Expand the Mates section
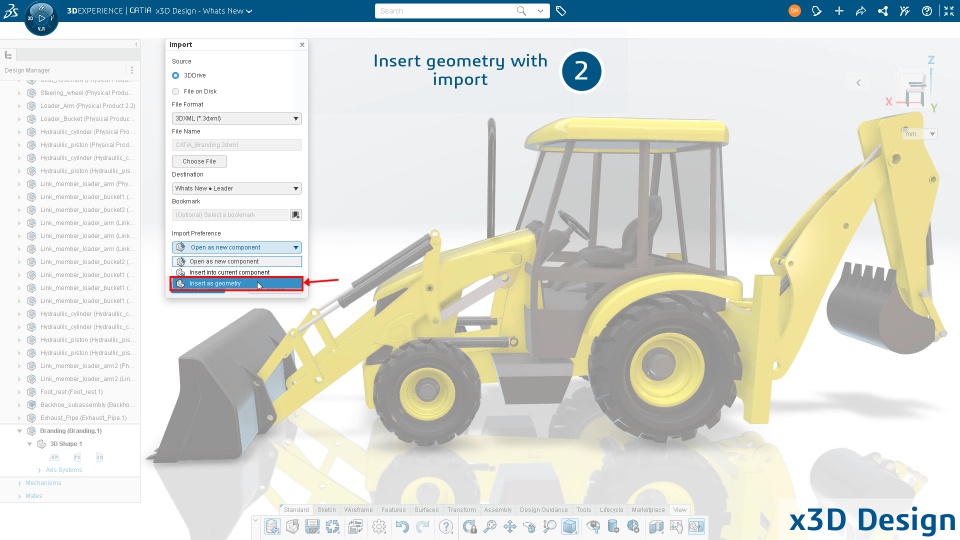960x540 pixels. click(x=20, y=496)
